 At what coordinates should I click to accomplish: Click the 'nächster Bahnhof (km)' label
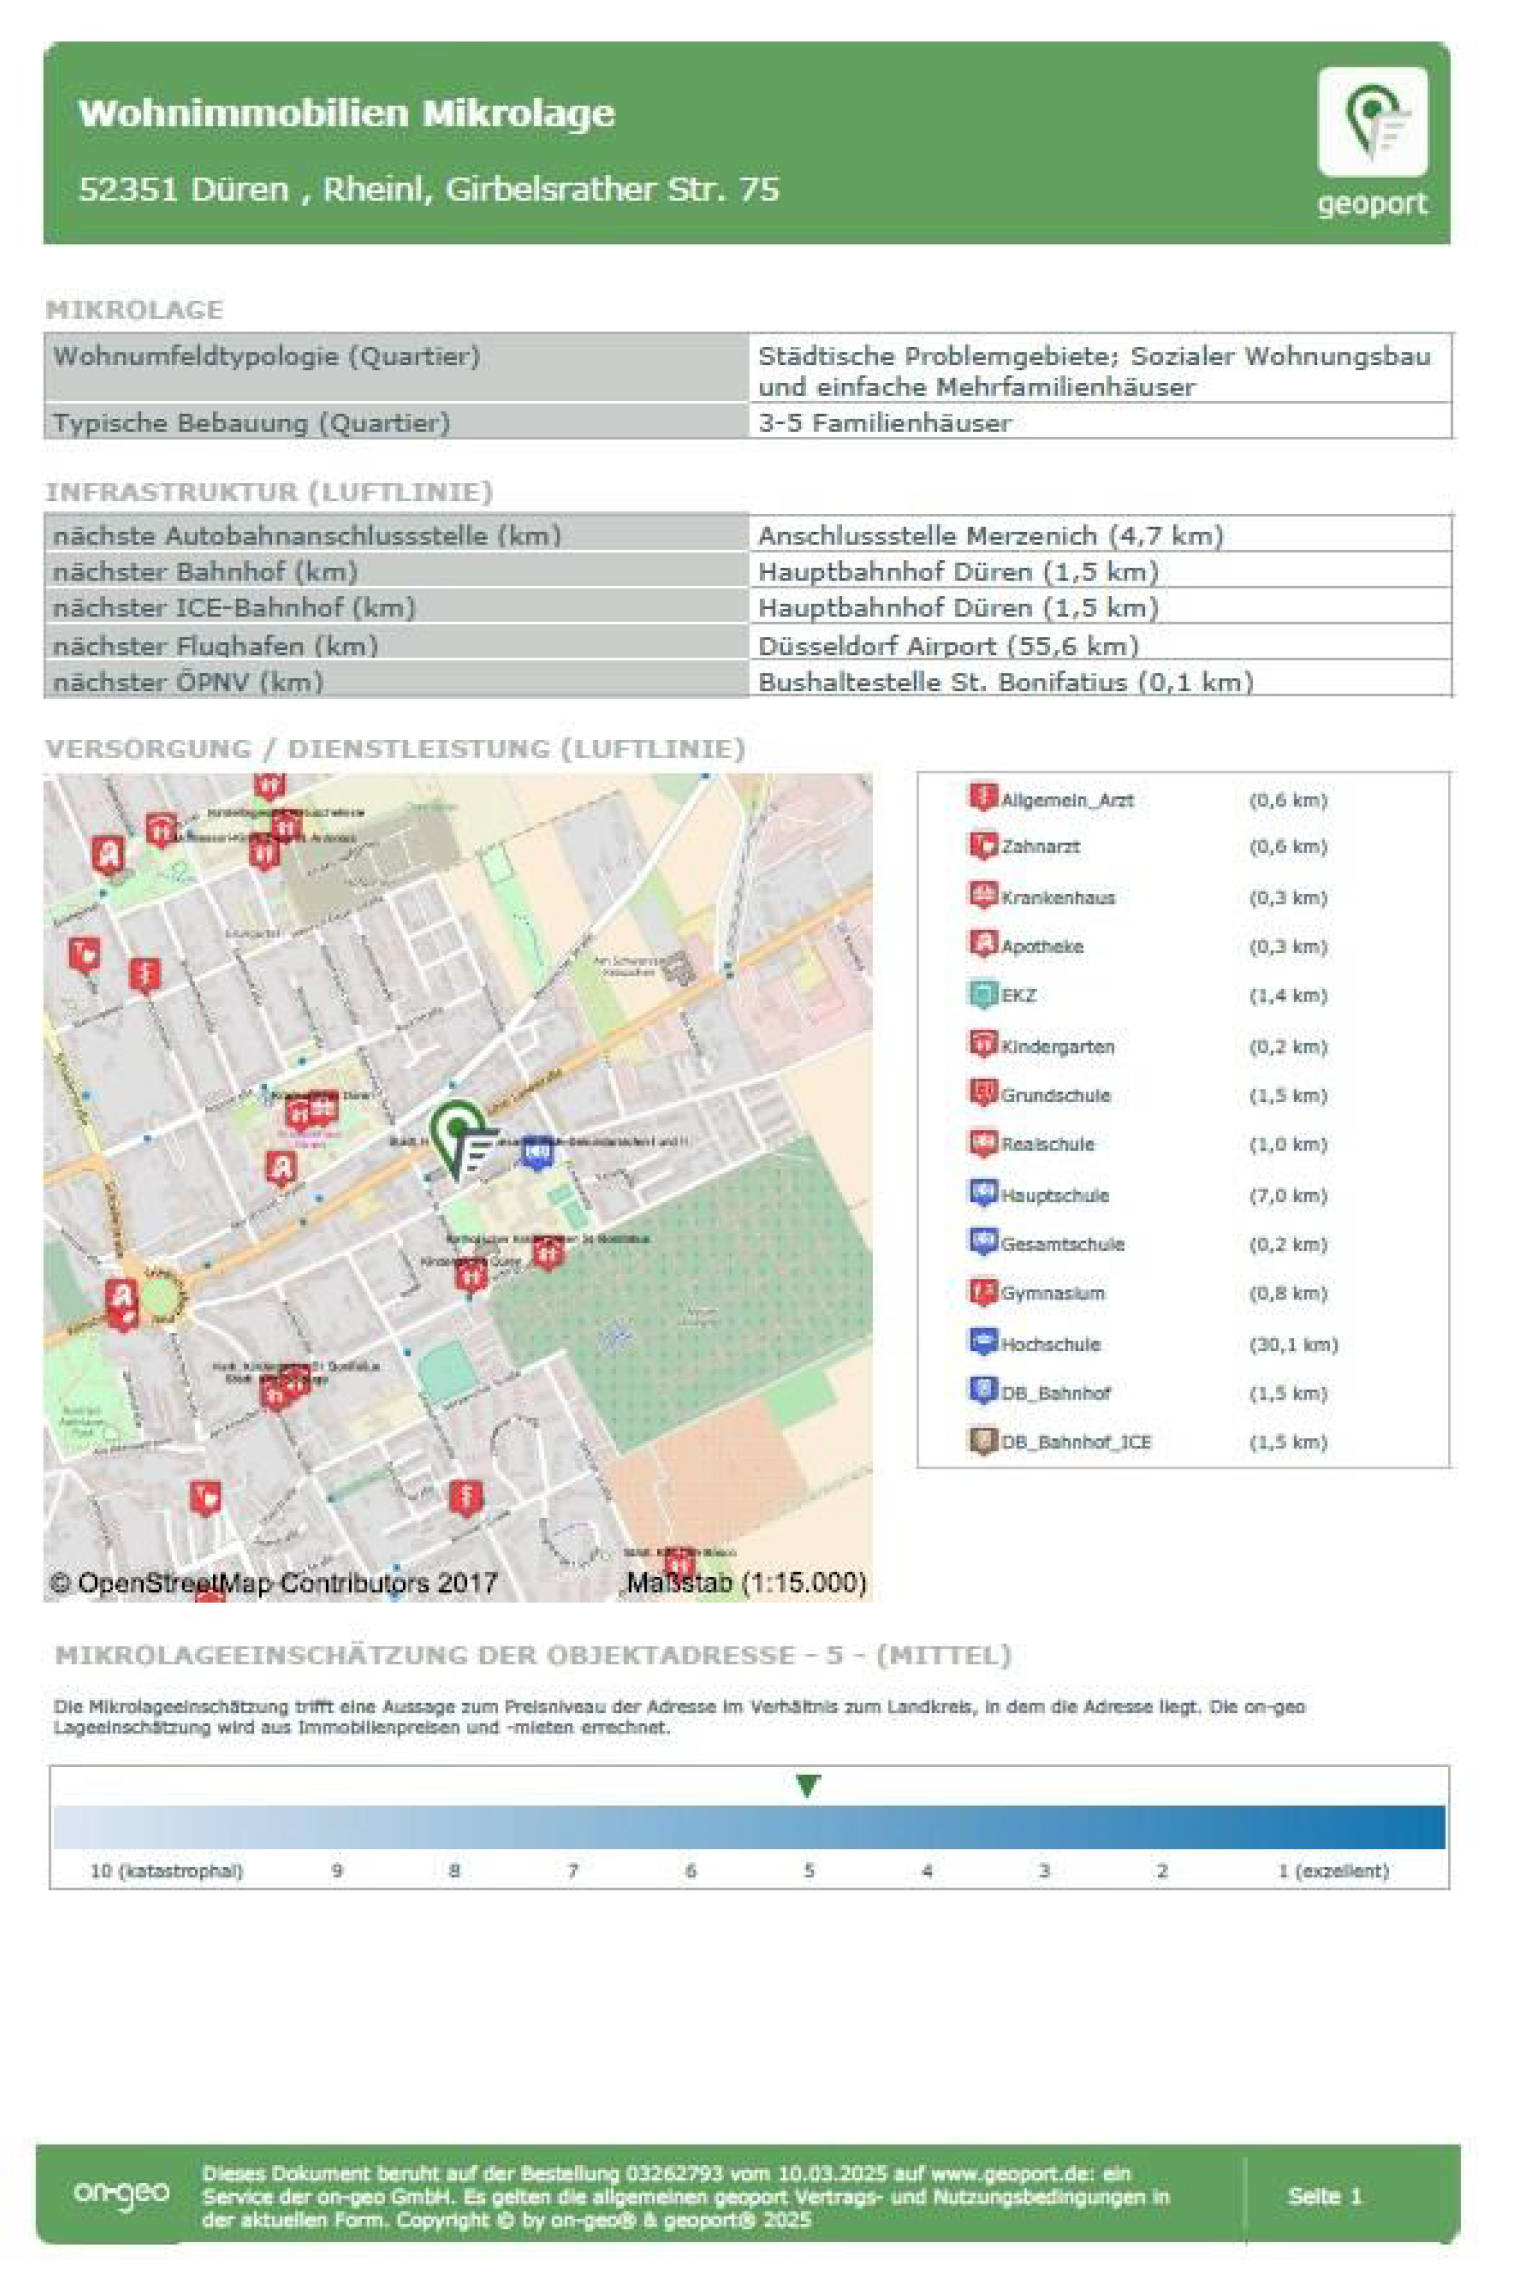point(205,572)
